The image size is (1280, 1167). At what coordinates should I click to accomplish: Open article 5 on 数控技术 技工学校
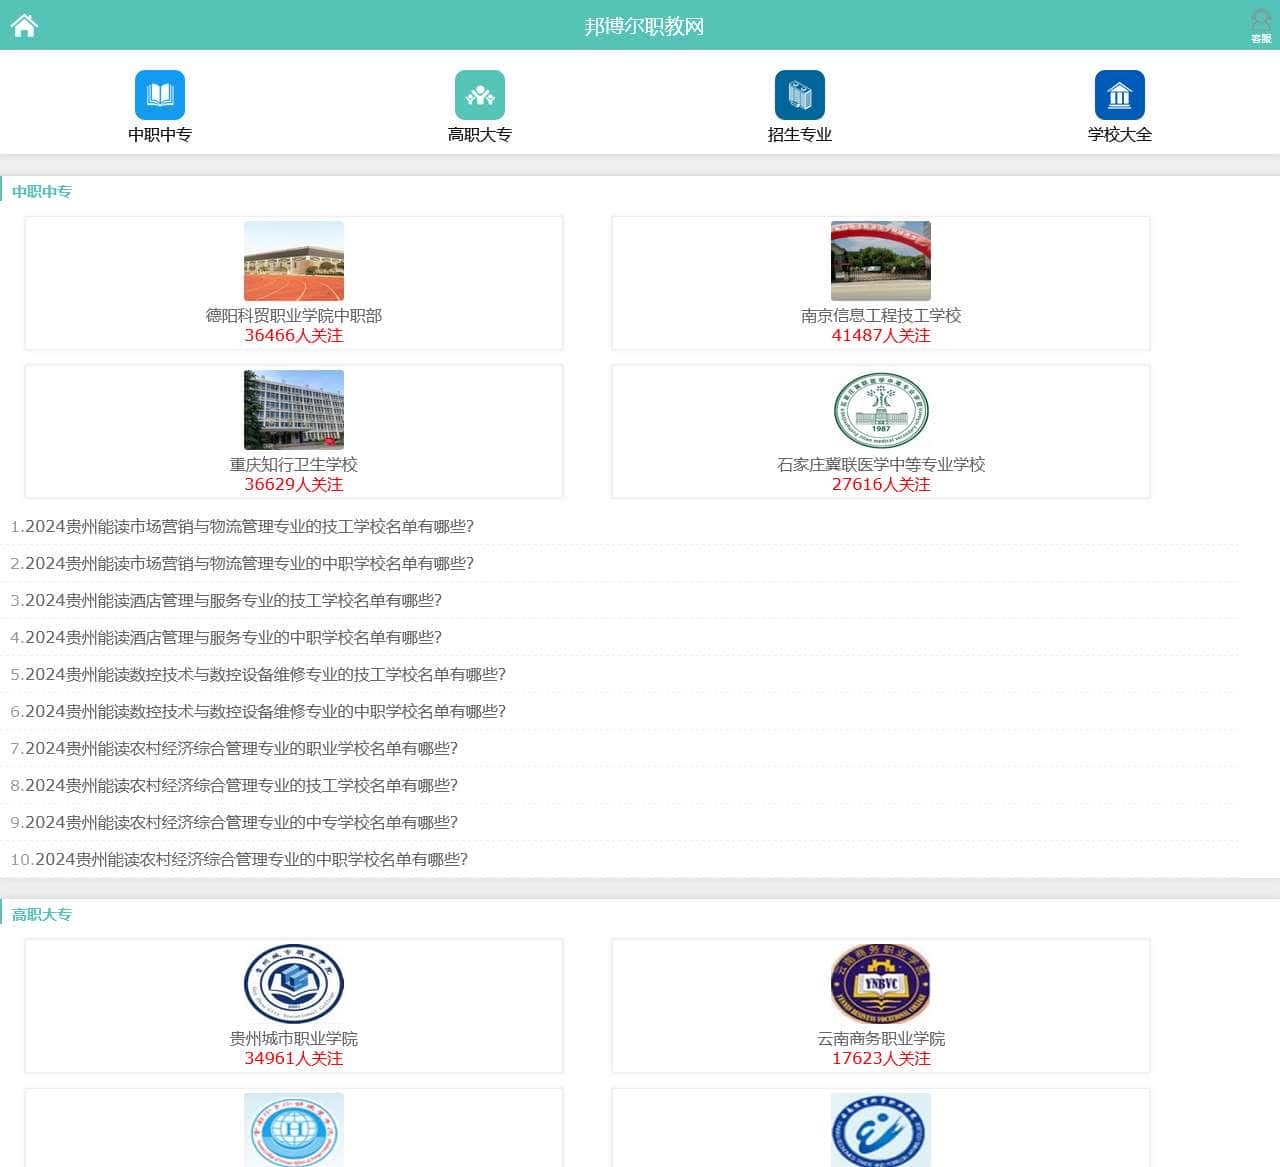(265, 675)
